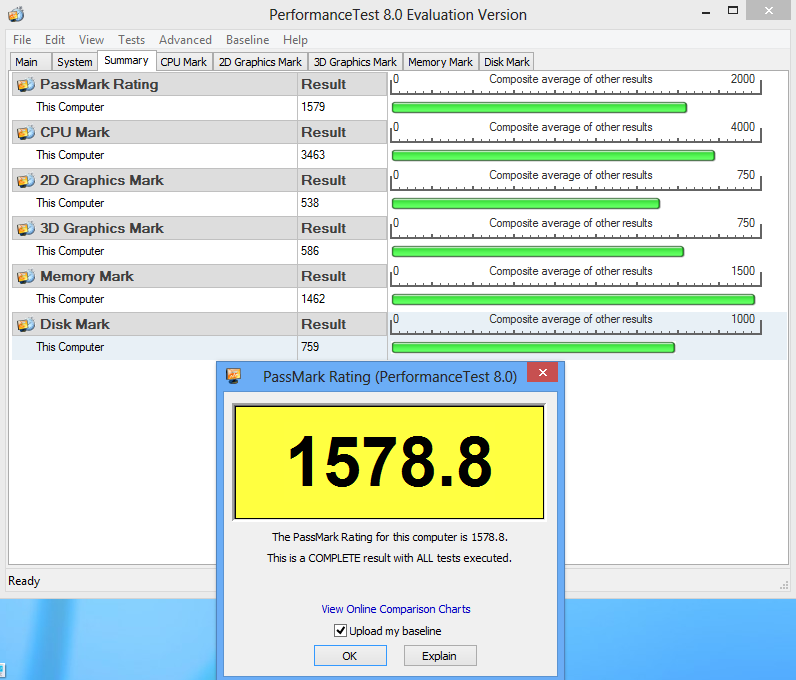Maximize the PerformanceTest window
Viewport: 796px width, 680px height.
point(733,11)
